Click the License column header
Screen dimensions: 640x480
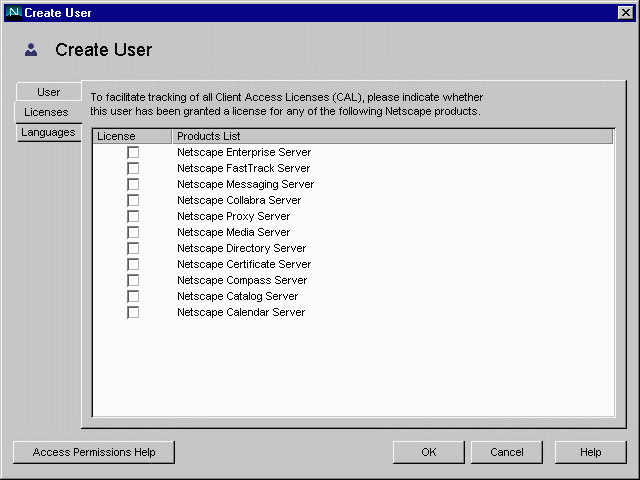[x=132, y=136]
